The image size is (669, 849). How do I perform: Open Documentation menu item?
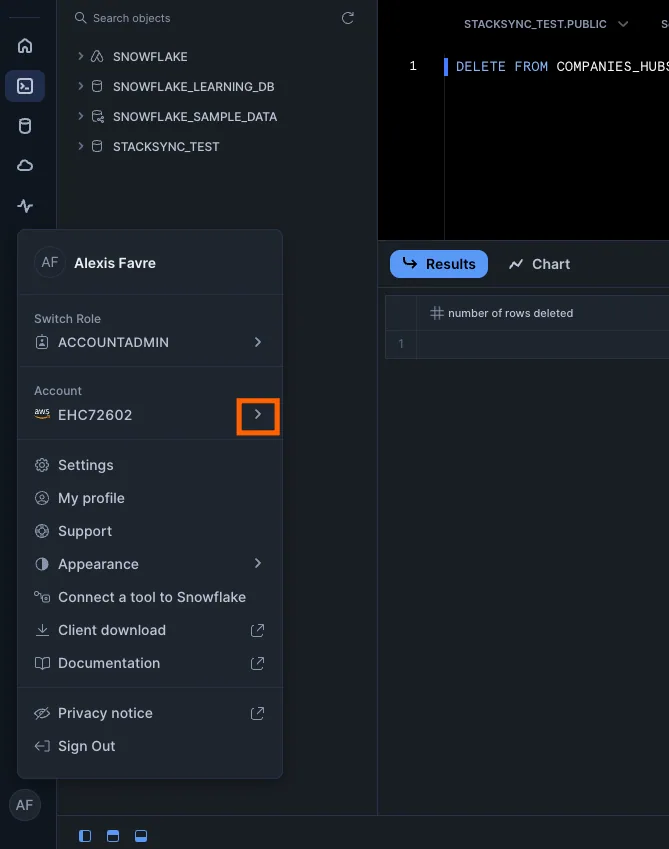pos(150,663)
